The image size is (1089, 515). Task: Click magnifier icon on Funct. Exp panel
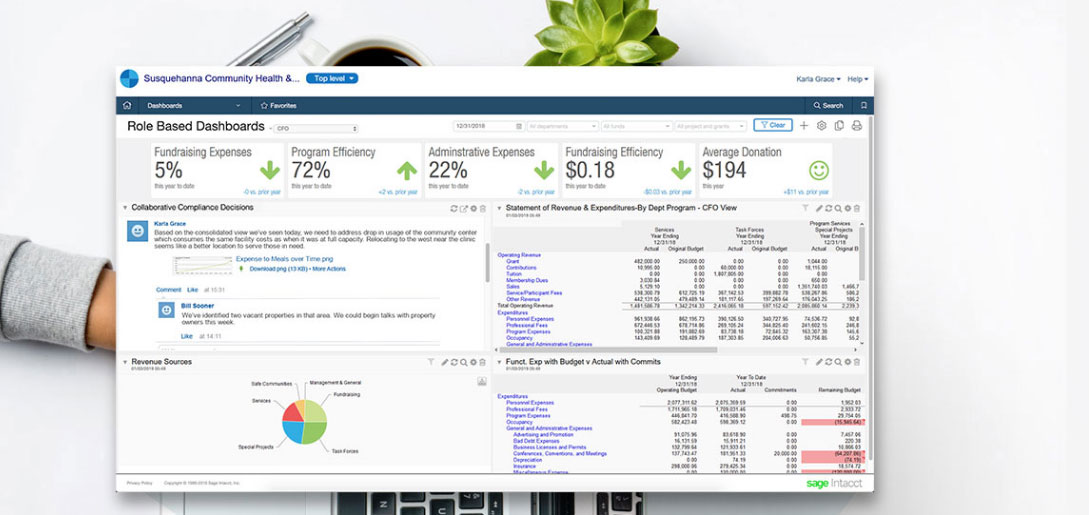[x=838, y=362]
